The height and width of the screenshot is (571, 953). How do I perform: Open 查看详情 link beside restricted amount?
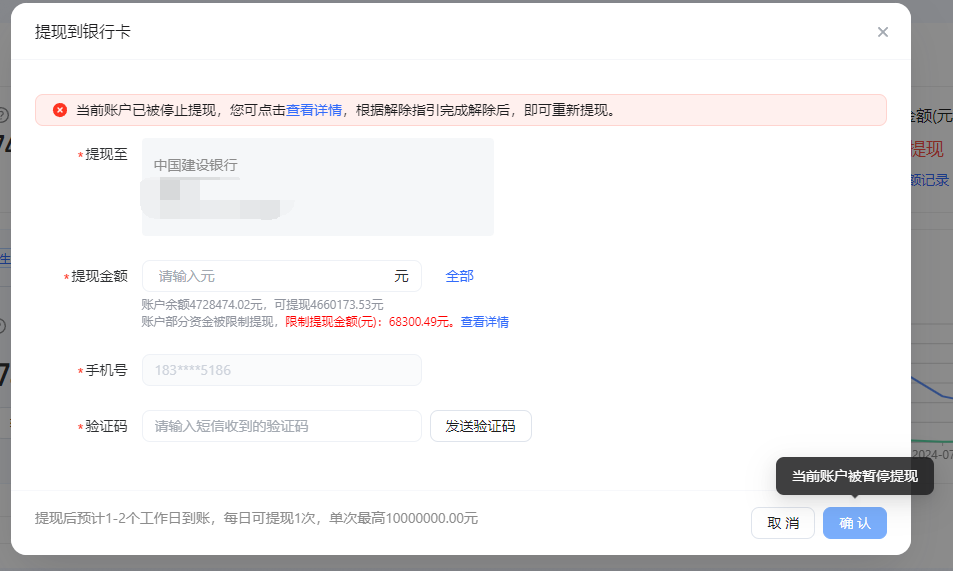tap(484, 322)
